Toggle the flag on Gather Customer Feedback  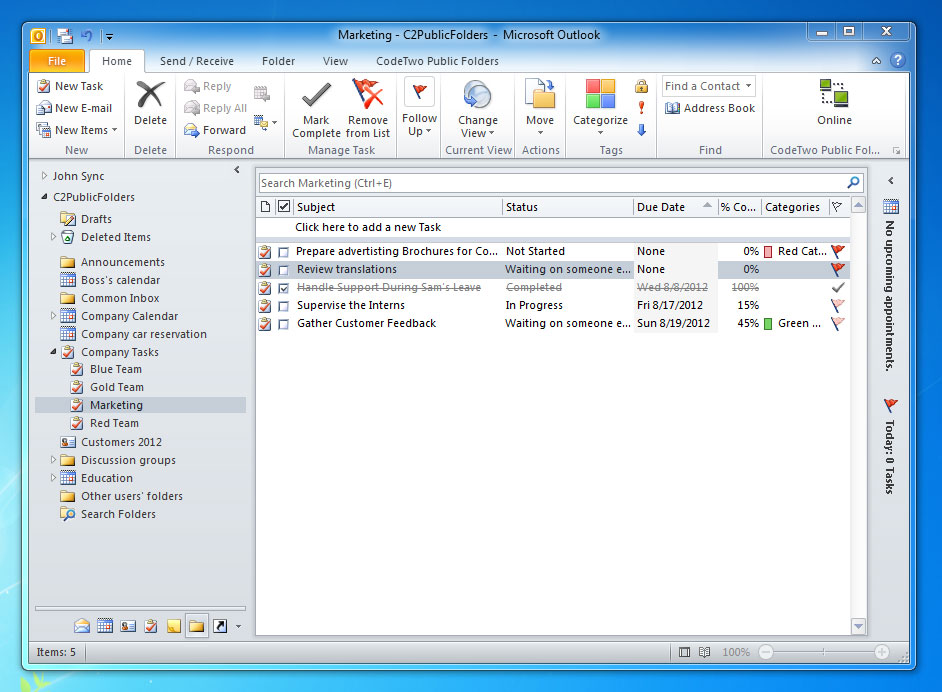point(837,323)
